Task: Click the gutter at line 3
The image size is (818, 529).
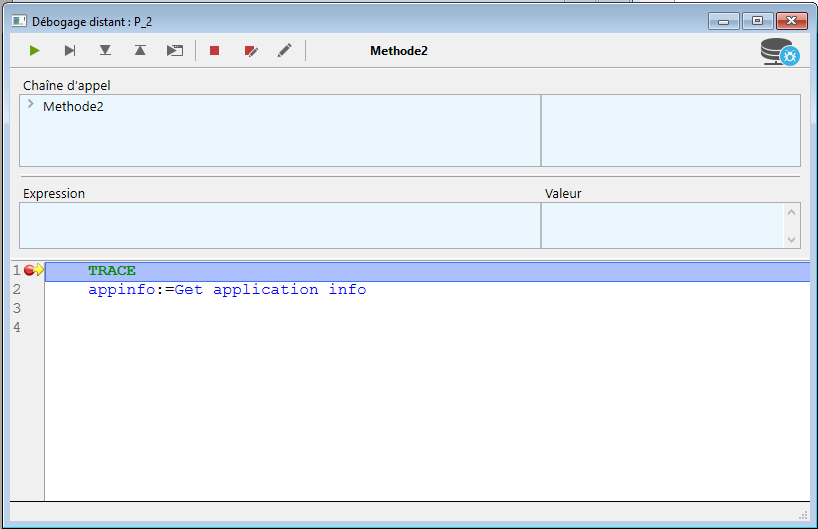Action: (x=29, y=309)
